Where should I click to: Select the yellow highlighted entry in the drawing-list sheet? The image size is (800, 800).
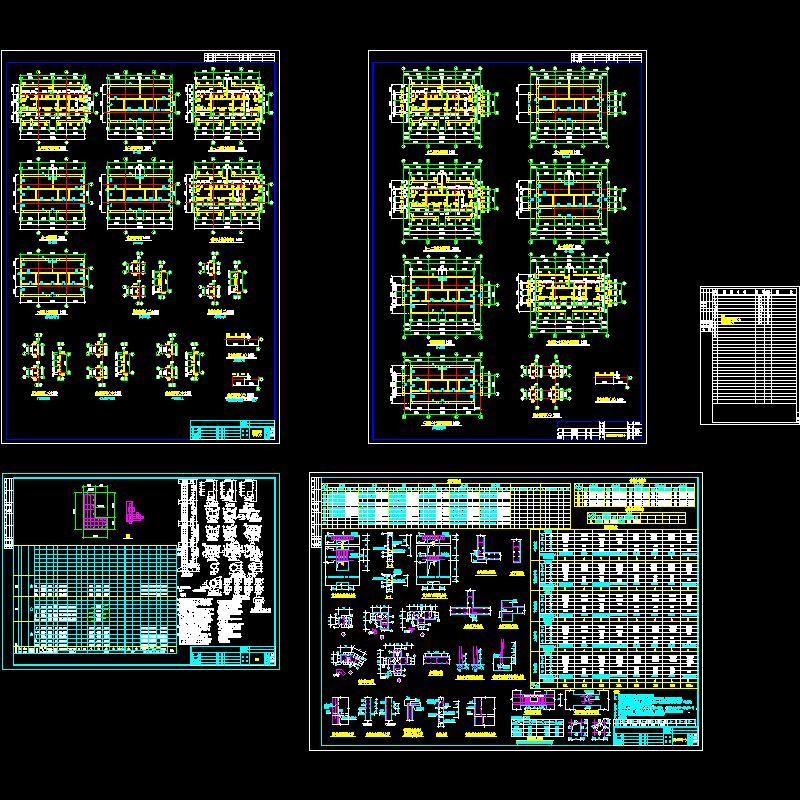pyautogui.click(x=730, y=320)
